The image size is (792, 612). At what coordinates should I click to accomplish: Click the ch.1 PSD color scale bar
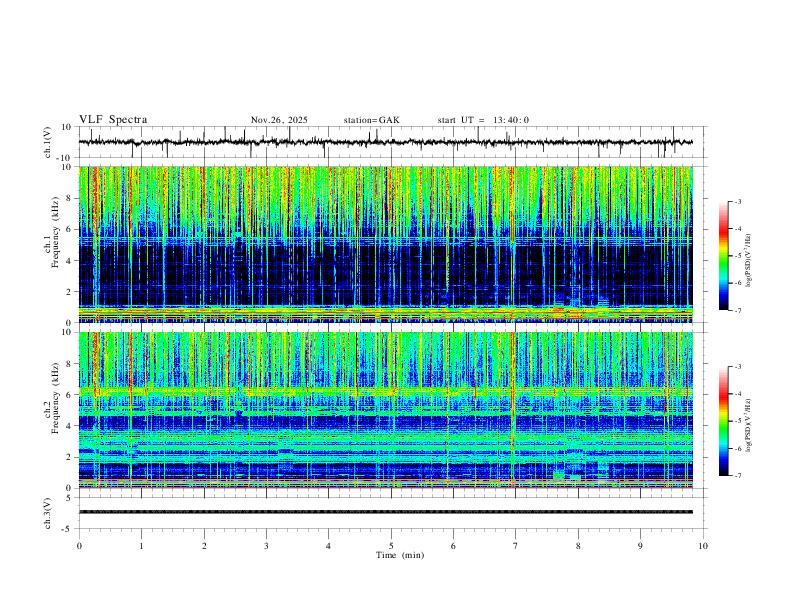(724, 256)
